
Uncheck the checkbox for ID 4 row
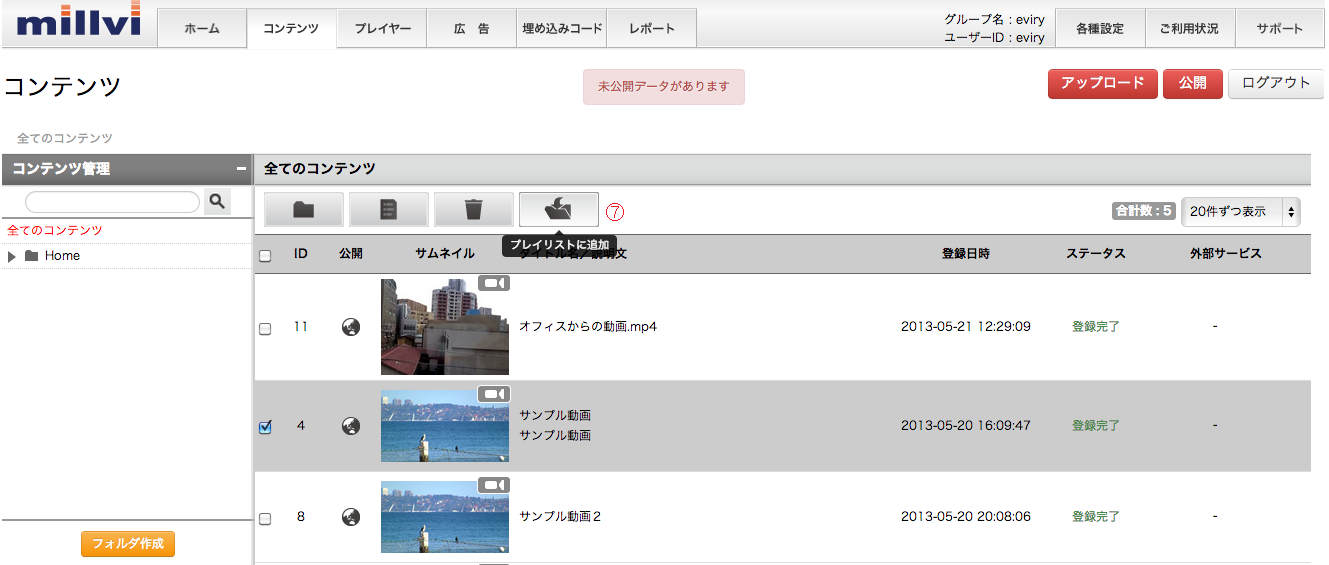[x=265, y=427]
